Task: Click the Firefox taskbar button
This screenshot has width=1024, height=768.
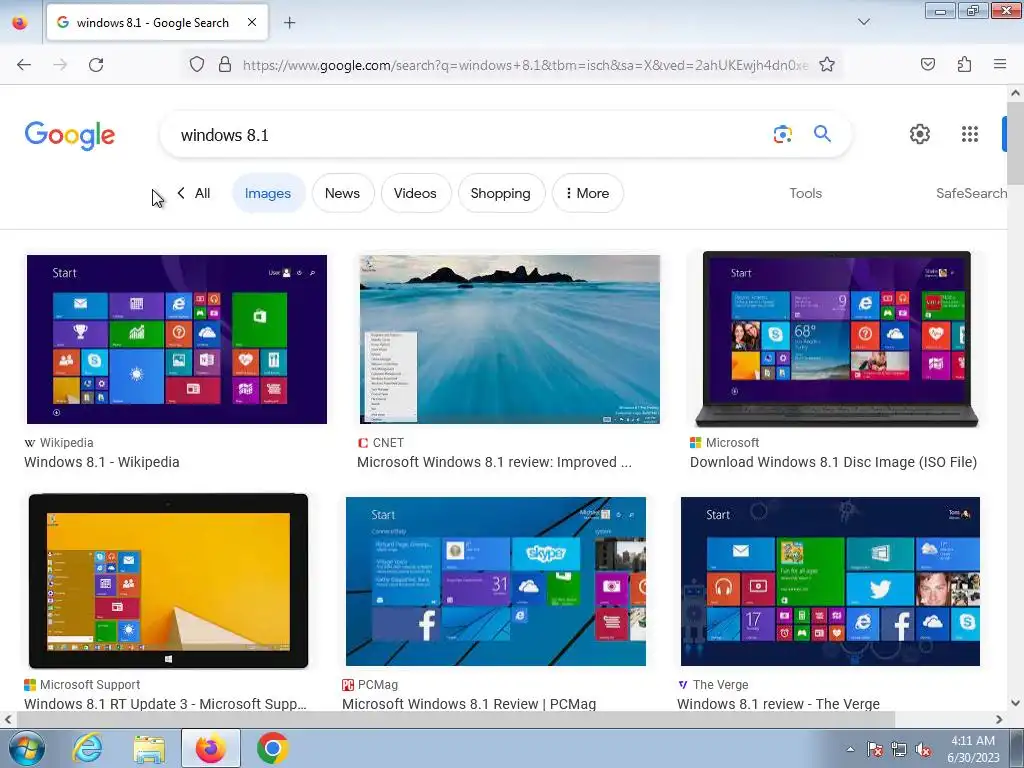Action: pos(211,748)
